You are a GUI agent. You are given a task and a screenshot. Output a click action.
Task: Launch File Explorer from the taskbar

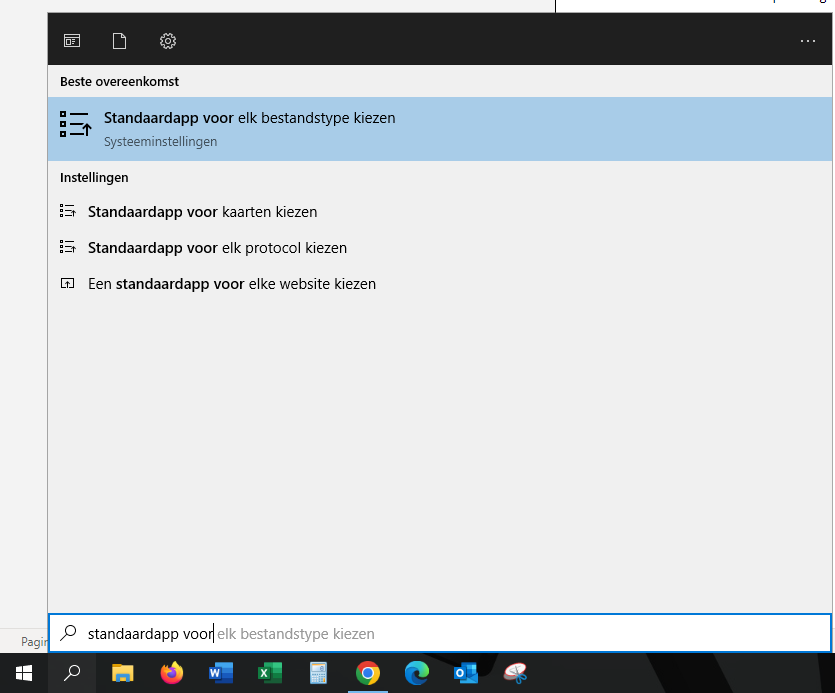122,673
